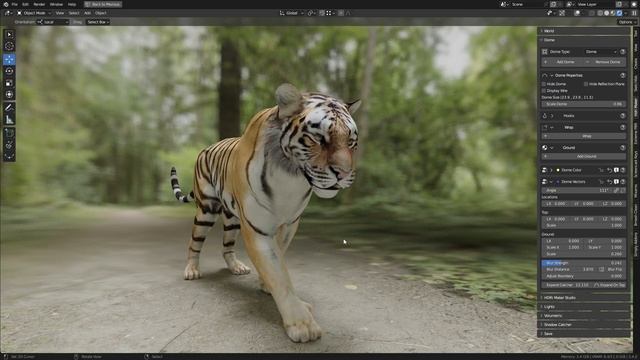Viewport: 640px width, 360px height.
Task: Open the Options button in header
Action: click(627, 22)
